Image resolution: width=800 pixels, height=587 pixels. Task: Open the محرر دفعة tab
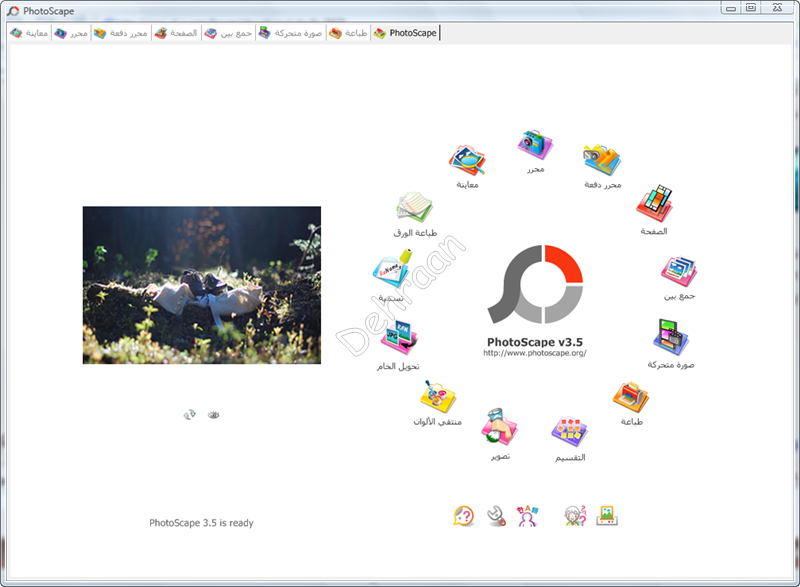pos(121,33)
